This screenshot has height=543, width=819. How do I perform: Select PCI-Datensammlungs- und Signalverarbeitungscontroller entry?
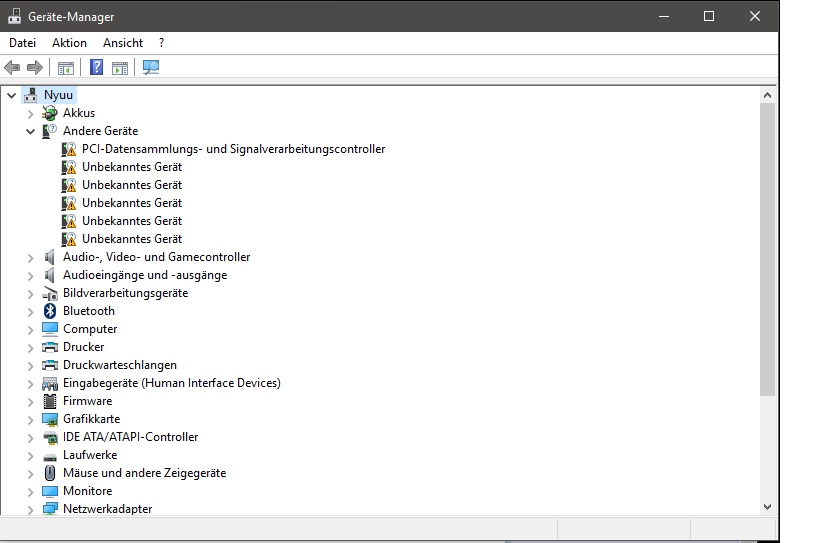(233, 149)
